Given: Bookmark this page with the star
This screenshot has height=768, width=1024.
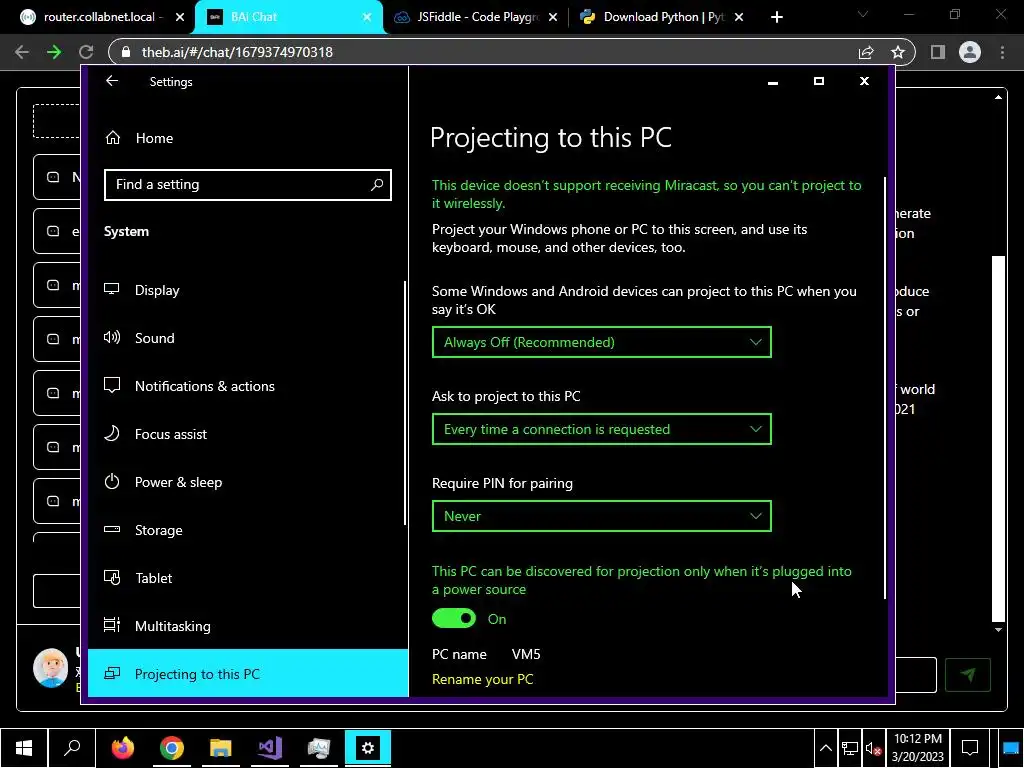Looking at the screenshot, I should [x=898, y=52].
